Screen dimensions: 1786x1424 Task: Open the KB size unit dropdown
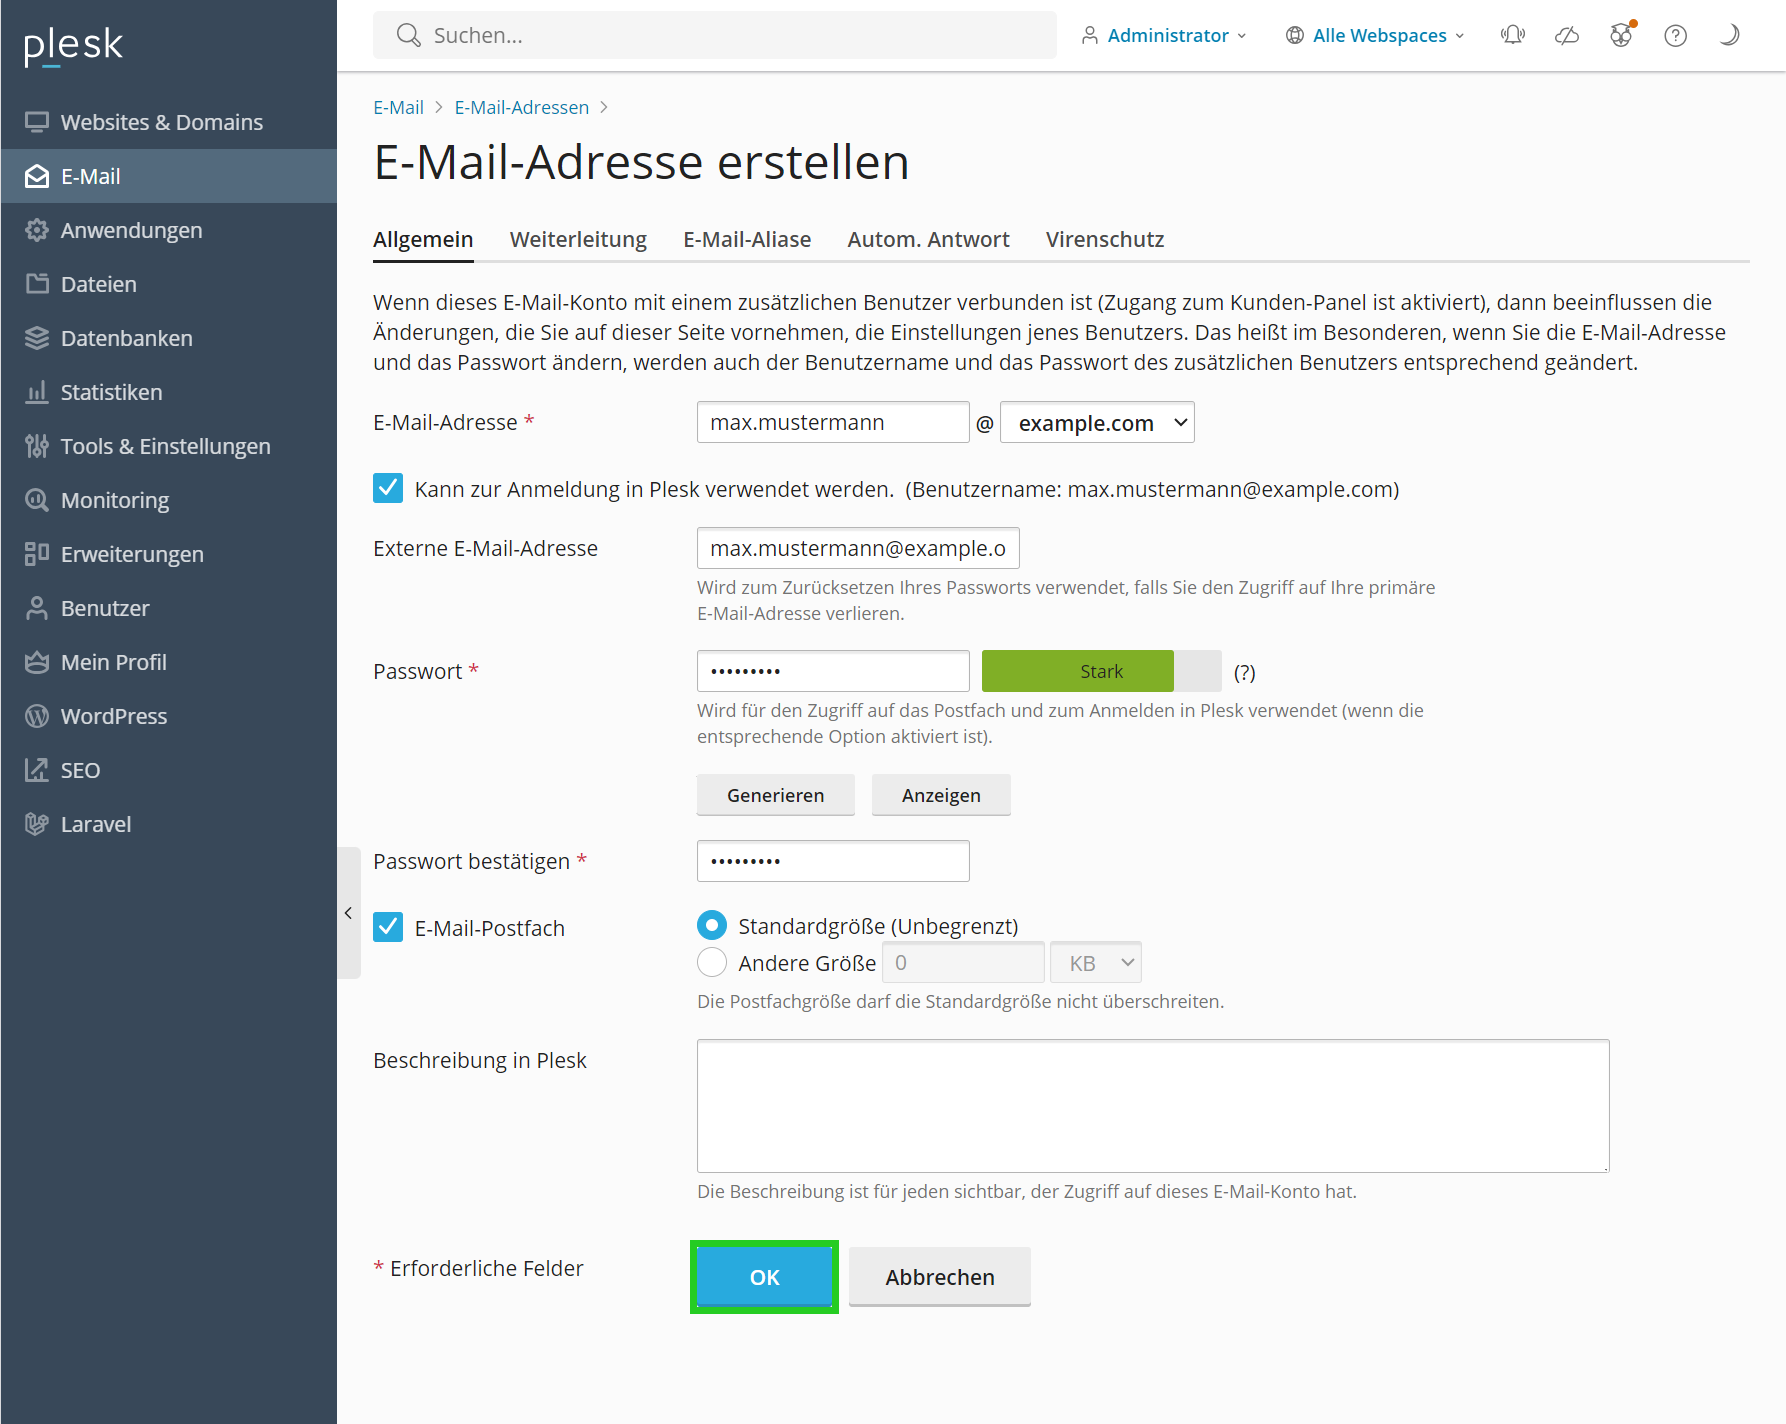point(1096,963)
